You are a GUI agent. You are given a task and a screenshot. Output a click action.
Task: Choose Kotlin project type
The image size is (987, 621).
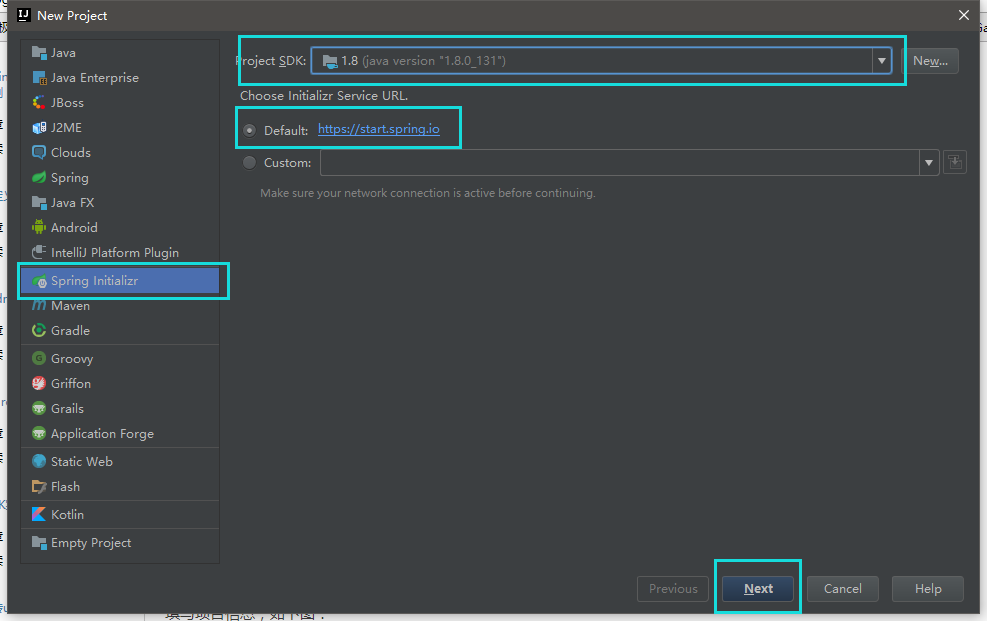pos(67,515)
